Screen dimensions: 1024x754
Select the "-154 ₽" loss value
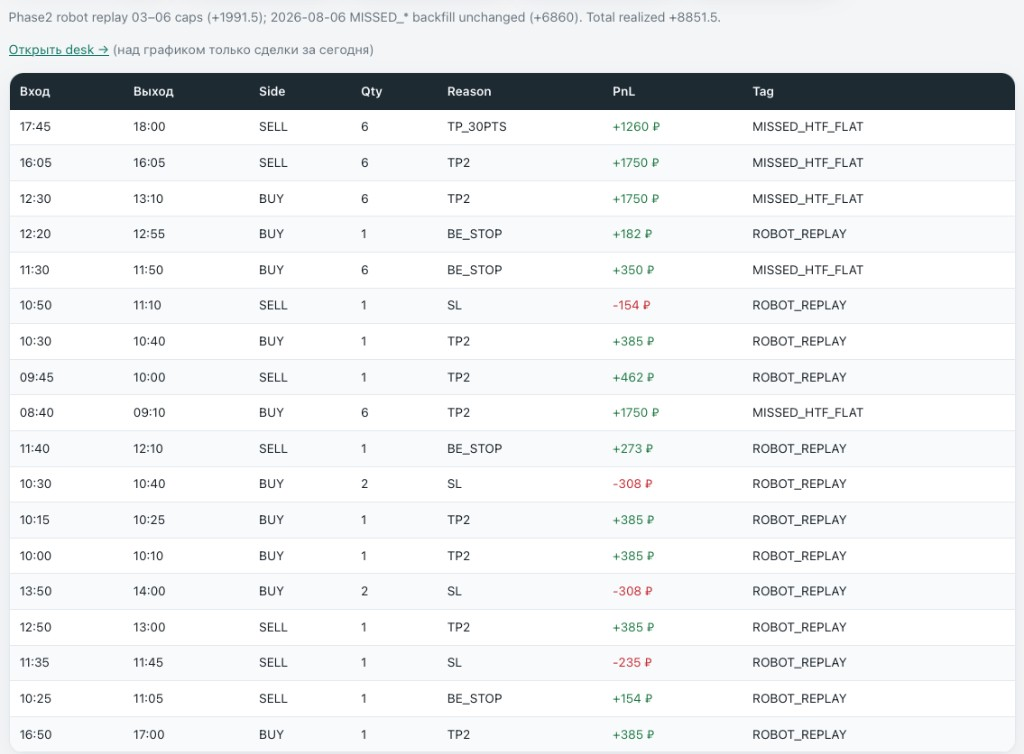tap(632, 305)
